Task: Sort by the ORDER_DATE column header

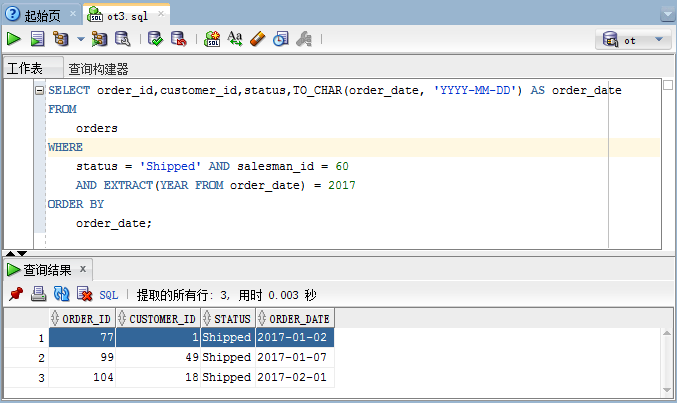Action: click(295, 318)
